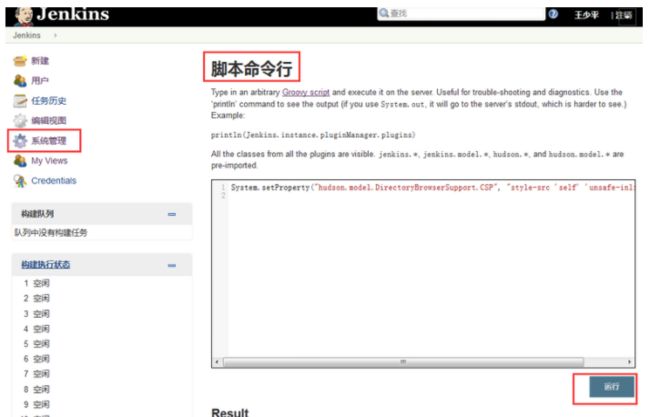650x417 pixels.
Task: Click inside the Groovy script editor area
Action: point(423,274)
